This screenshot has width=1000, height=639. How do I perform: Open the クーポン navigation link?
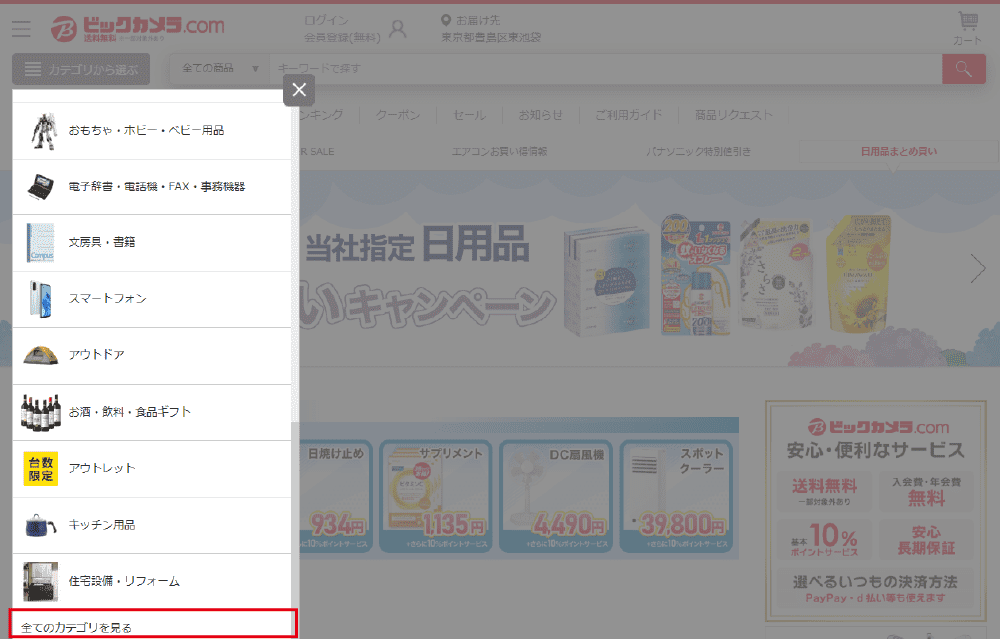click(x=397, y=115)
